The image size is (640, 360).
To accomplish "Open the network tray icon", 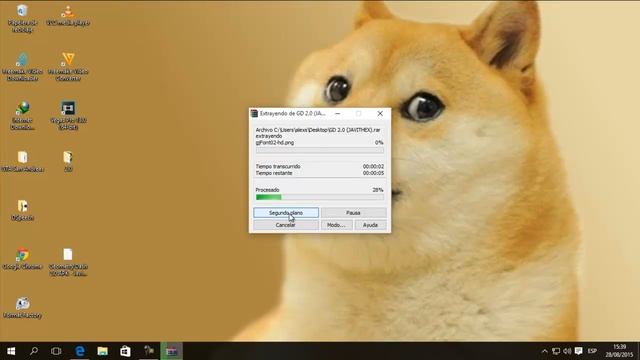I will point(556,351).
